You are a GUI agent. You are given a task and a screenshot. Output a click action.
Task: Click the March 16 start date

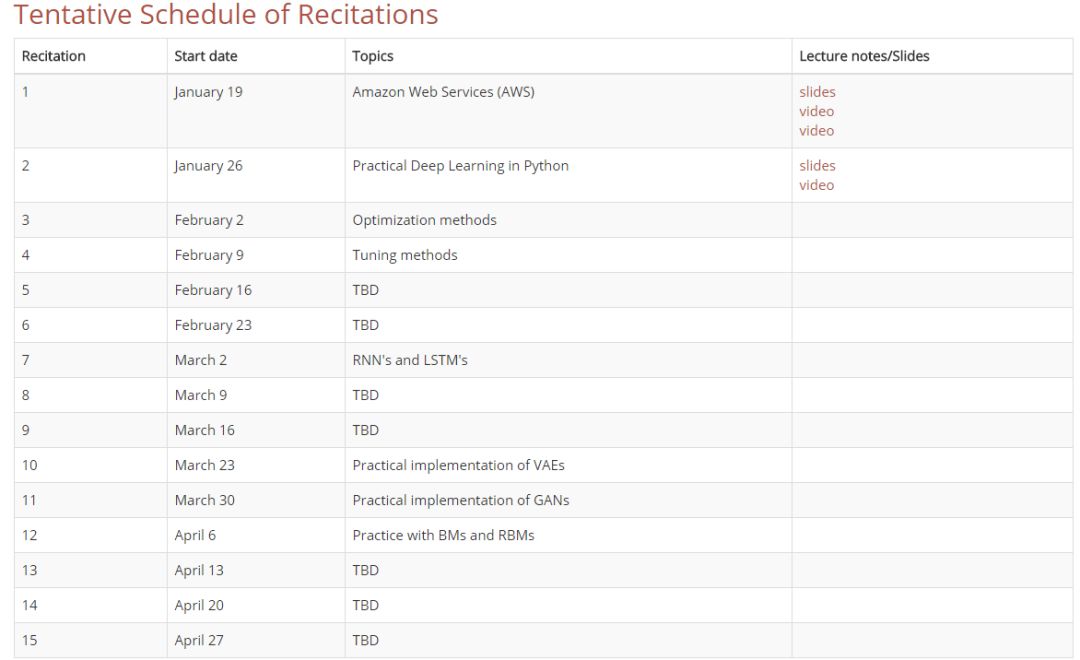pyautogui.click(x=205, y=430)
